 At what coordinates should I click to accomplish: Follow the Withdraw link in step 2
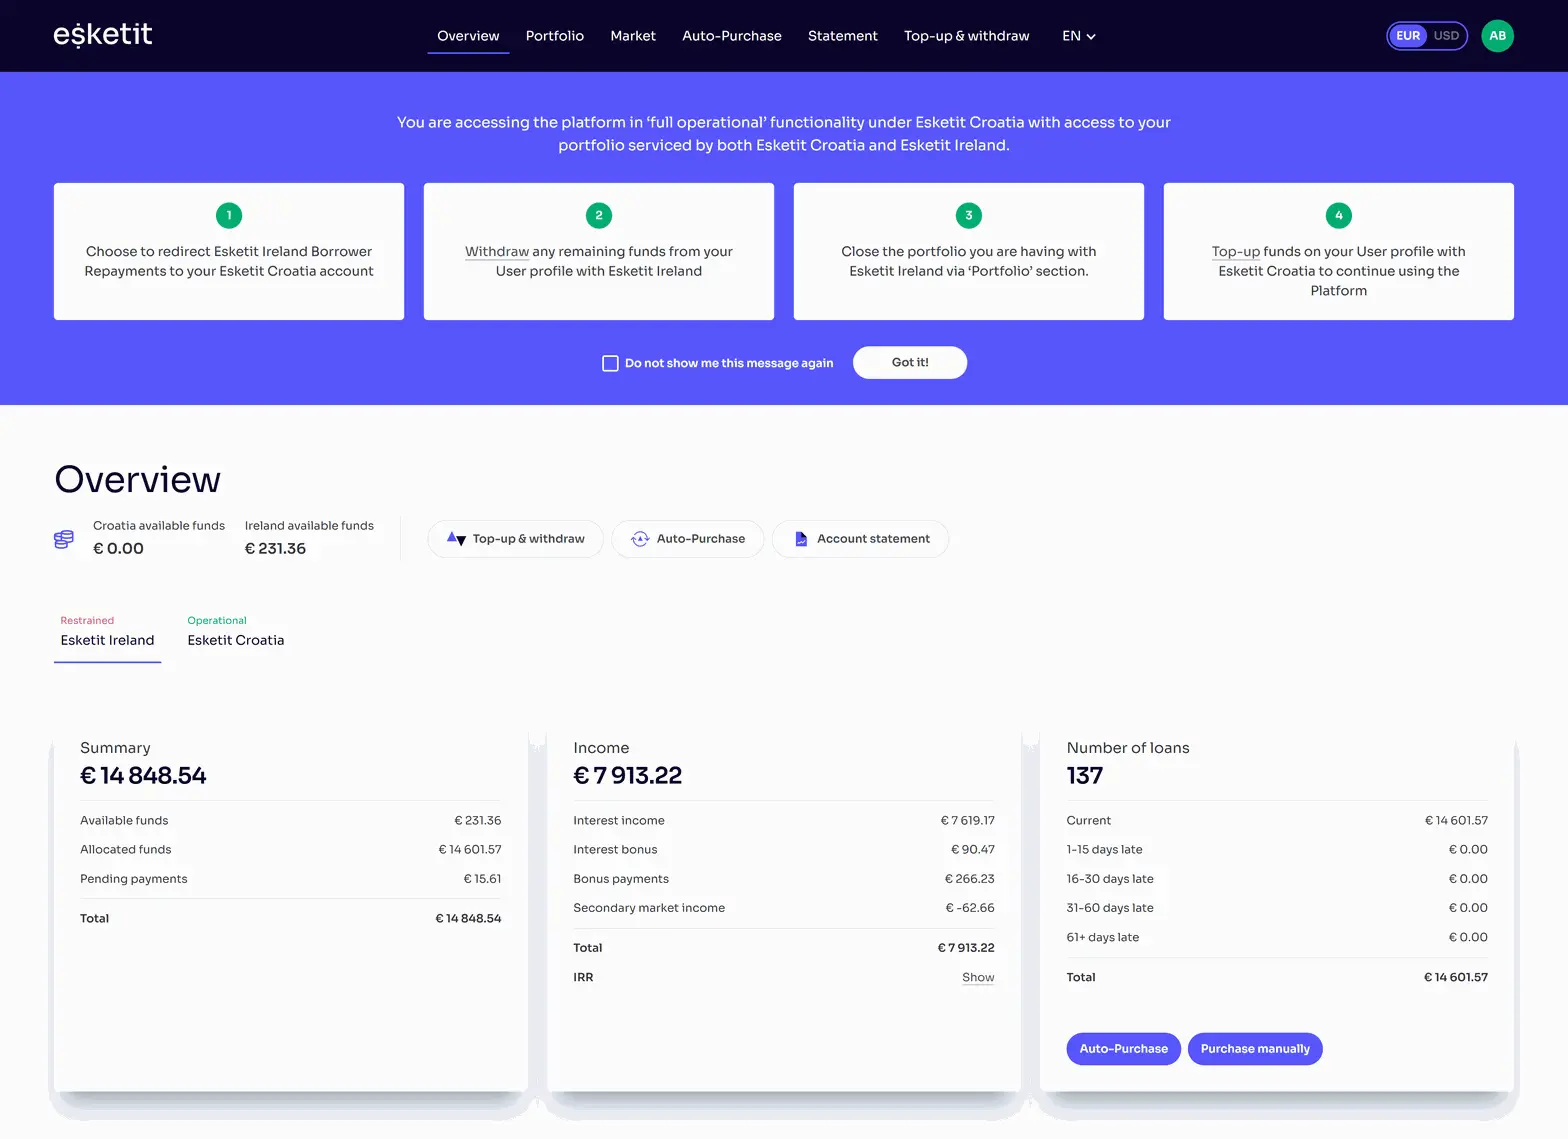coord(496,252)
